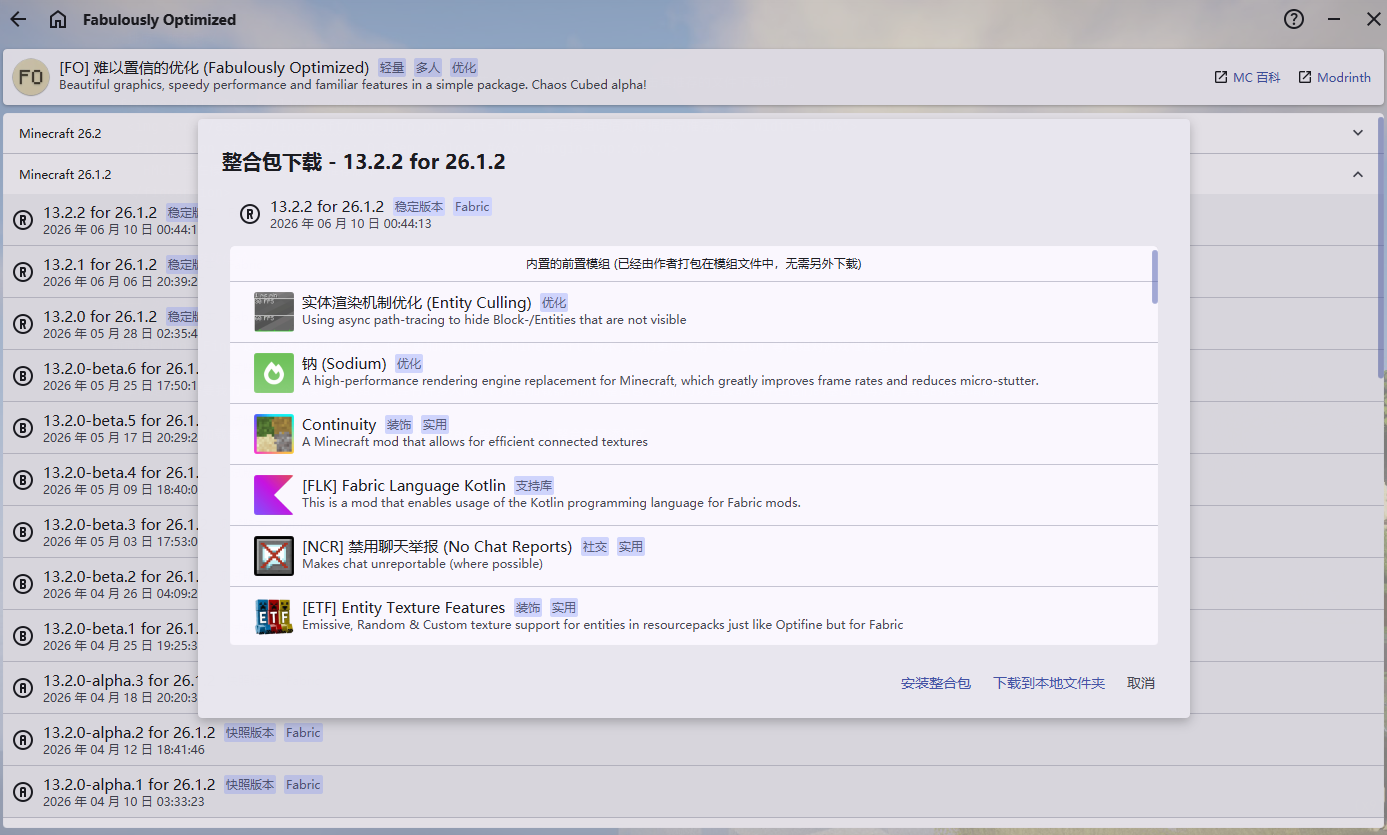Viewport: 1387px width, 835px height.
Task: Click the ETF Entity Texture Features icon
Action: click(x=274, y=616)
